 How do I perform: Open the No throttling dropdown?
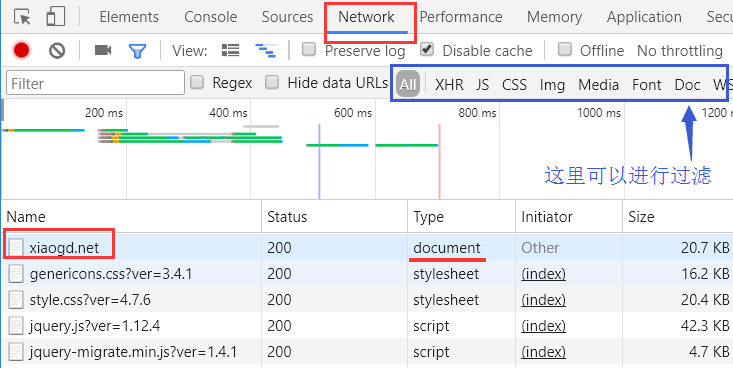[680, 51]
